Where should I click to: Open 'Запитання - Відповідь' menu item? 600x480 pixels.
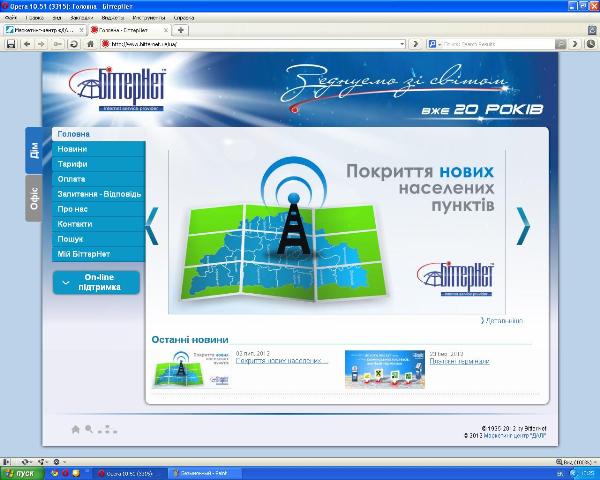[x=98, y=194]
